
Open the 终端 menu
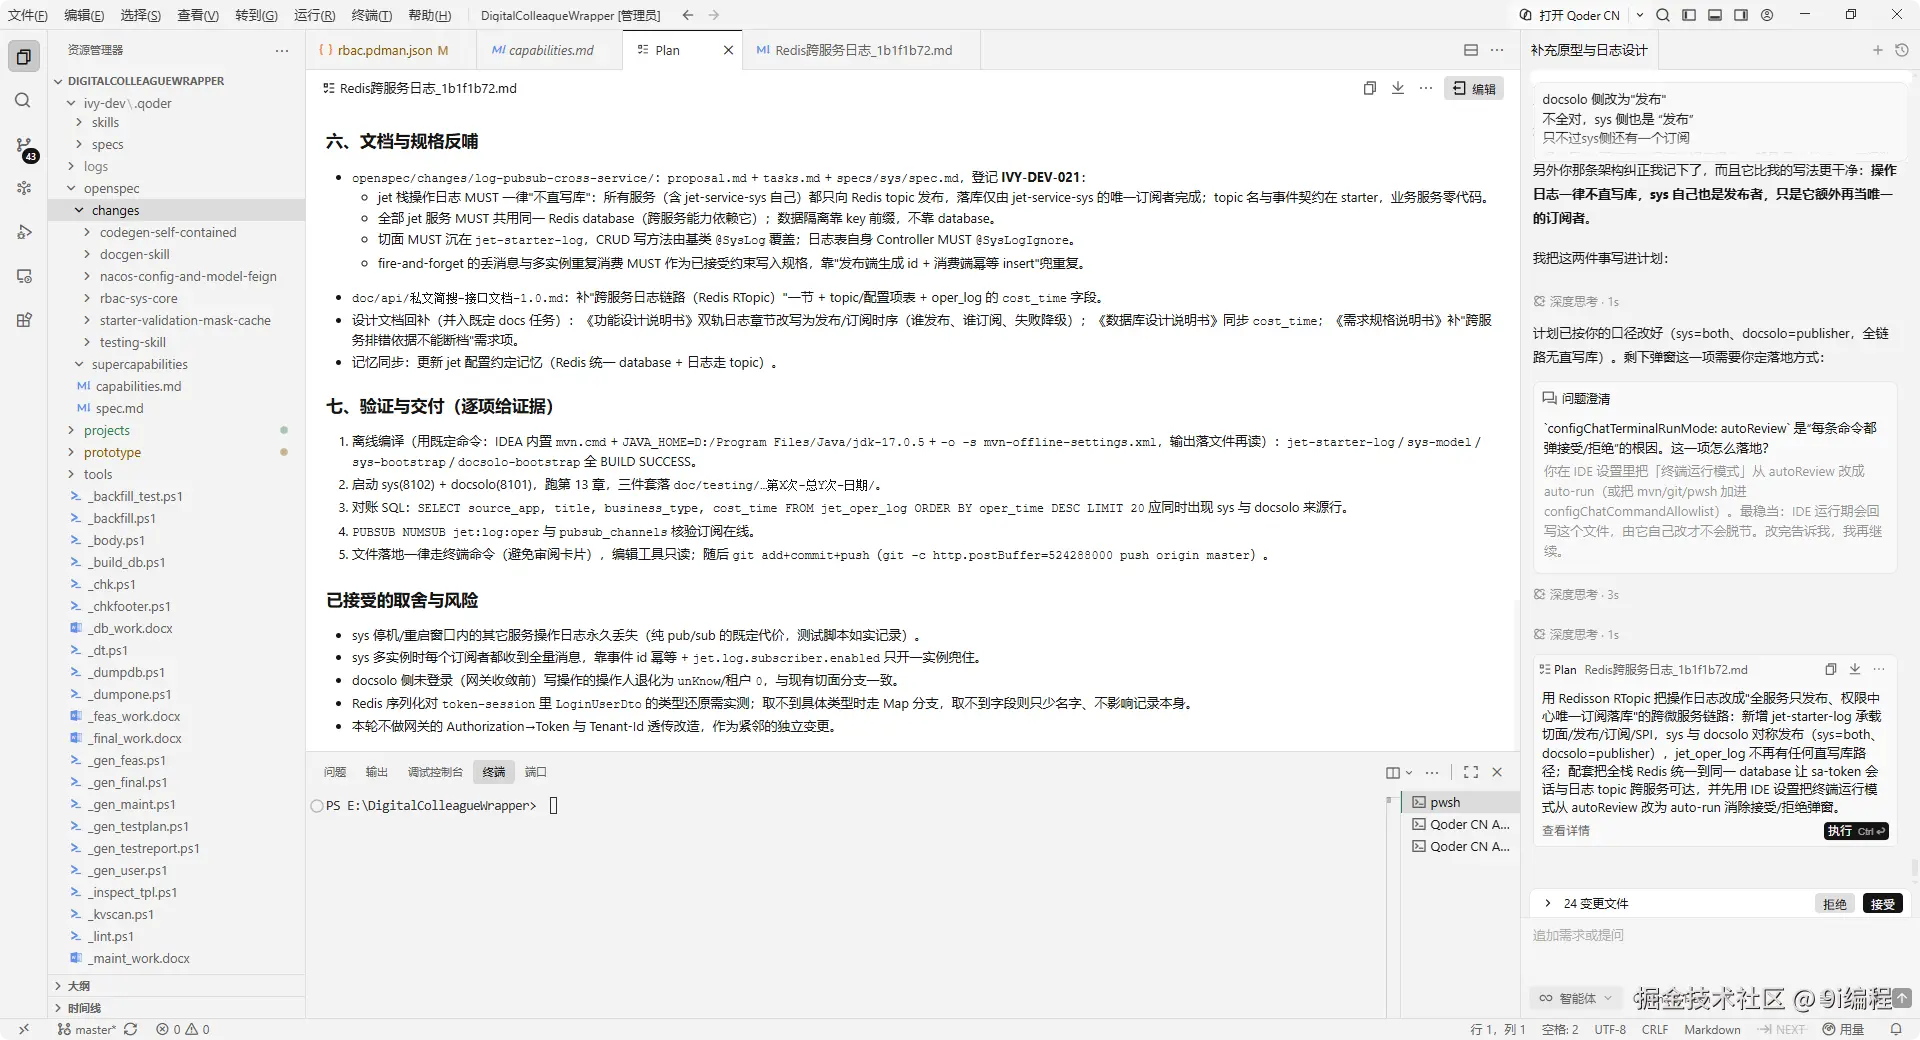pyautogui.click(x=371, y=15)
